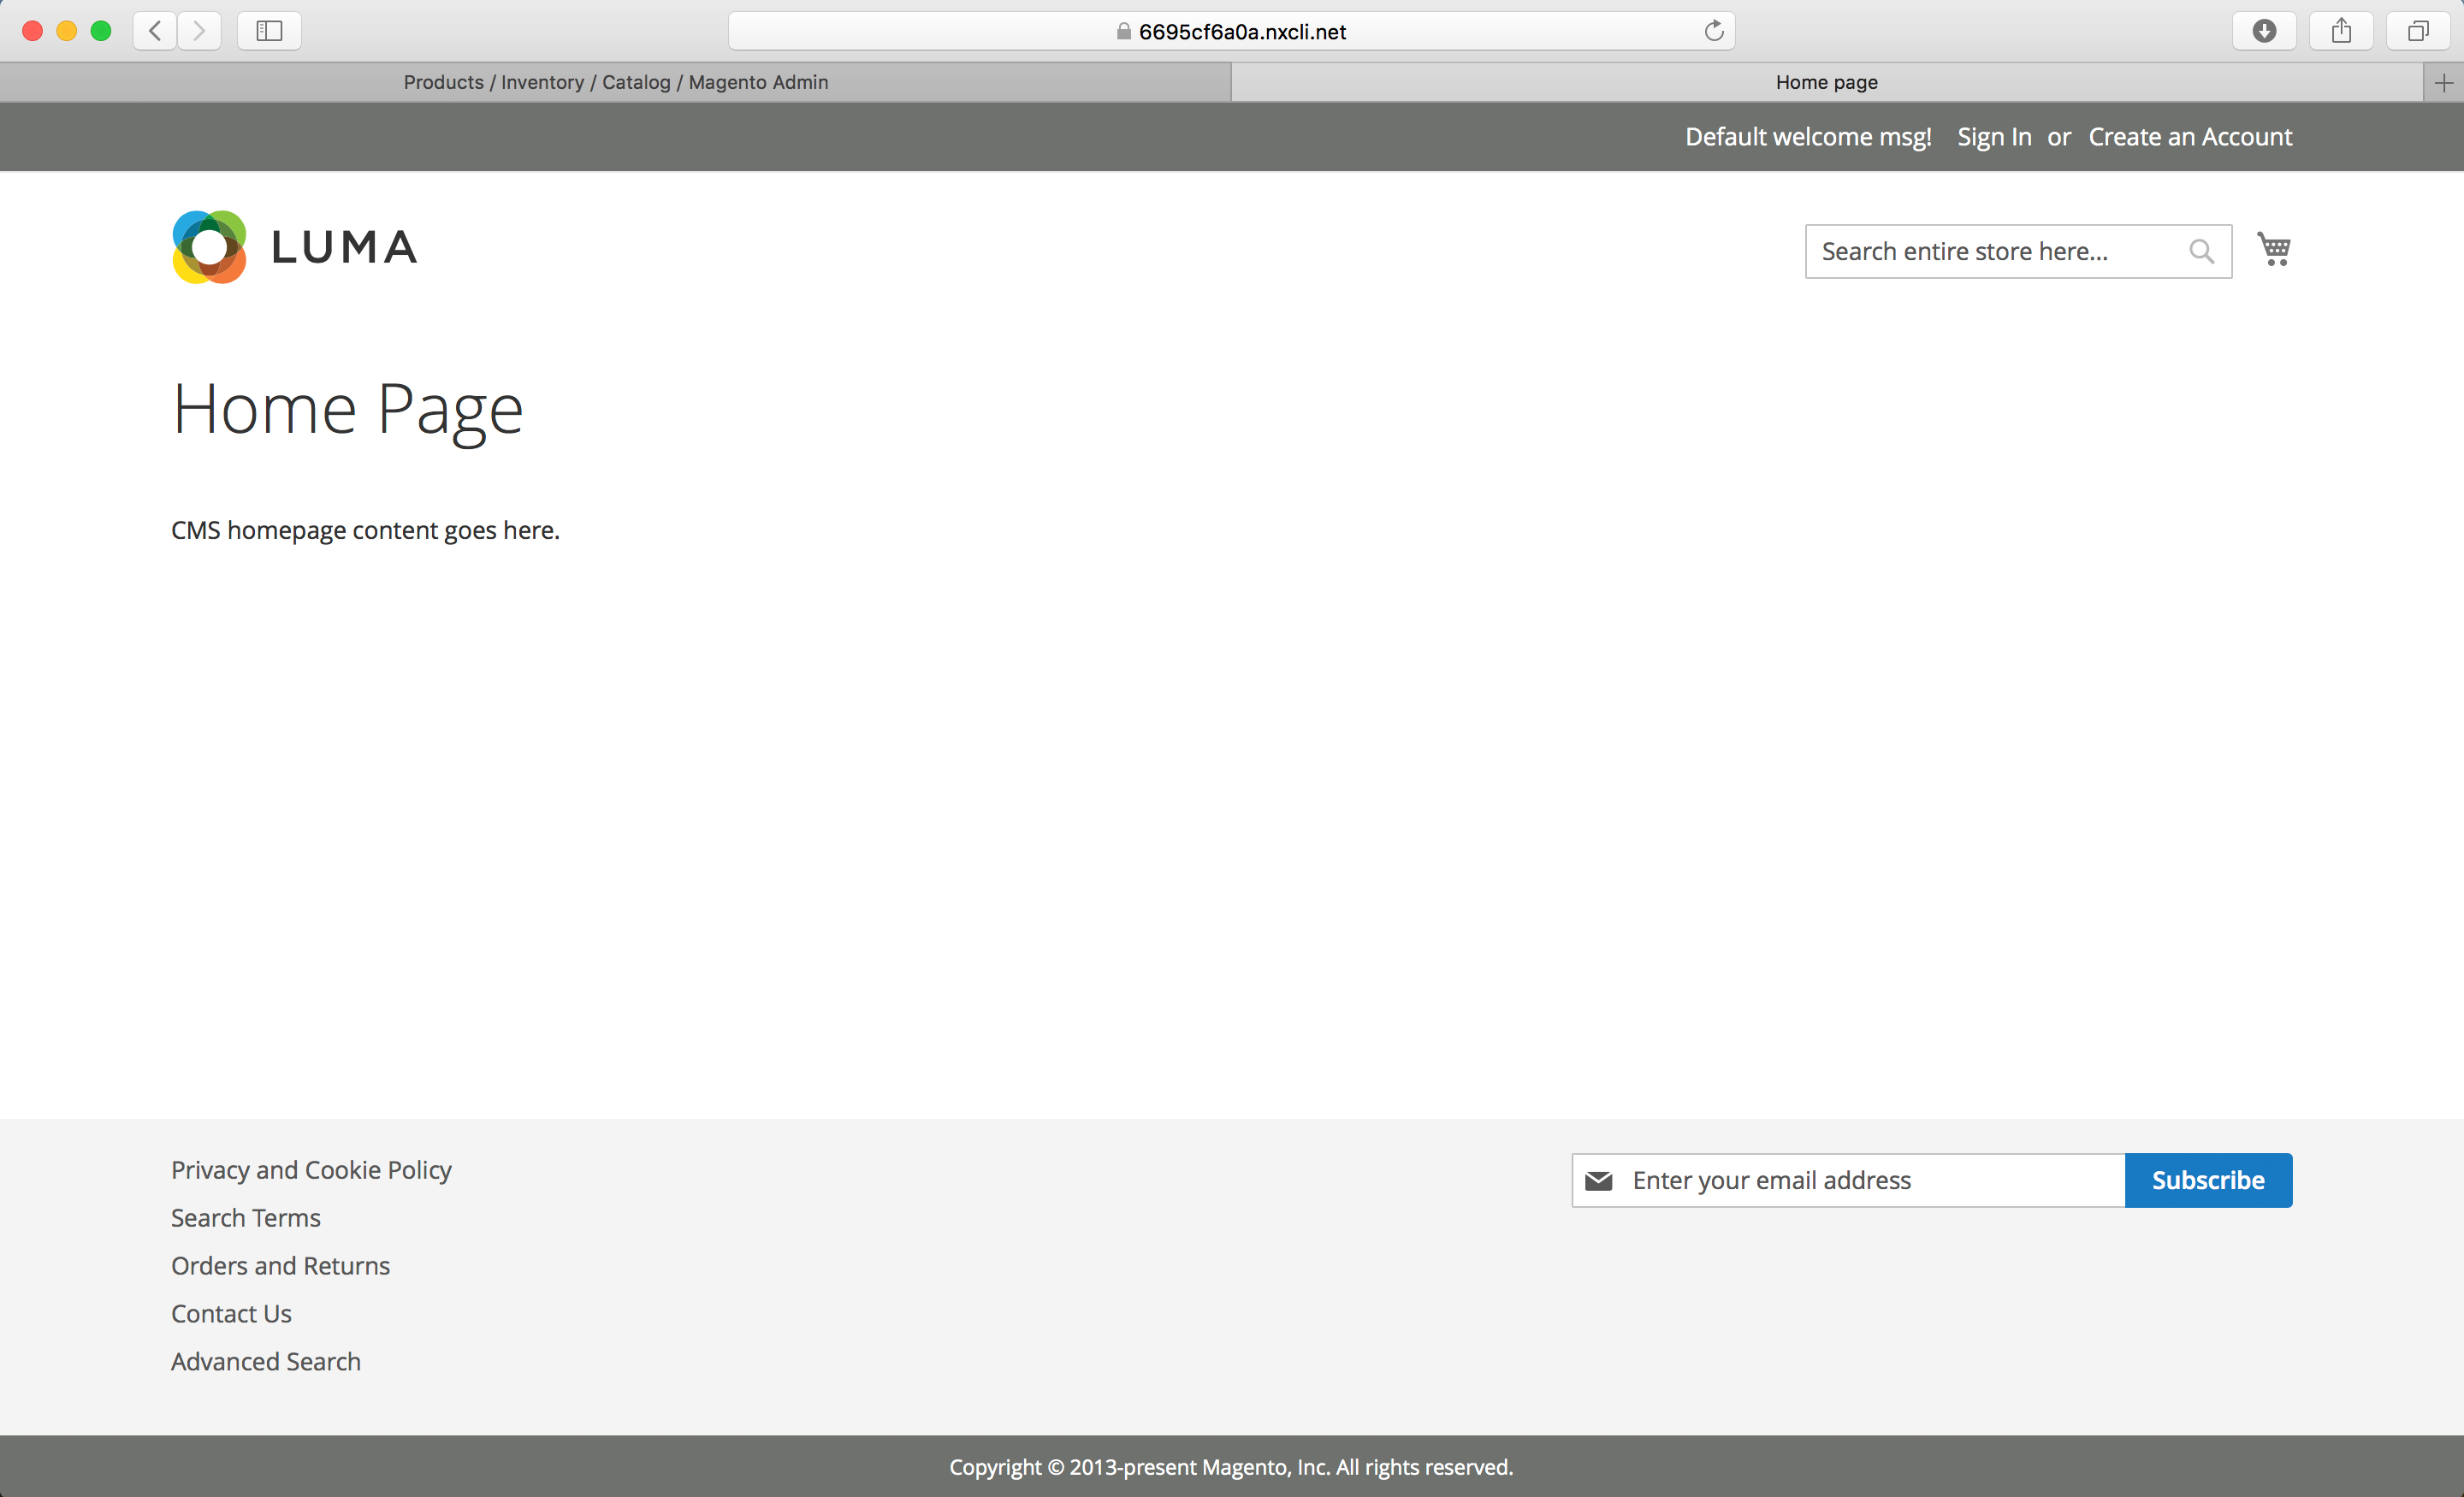
Task: Open Create an Account link
Action: pyautogui.click(x=2190, y=137)
